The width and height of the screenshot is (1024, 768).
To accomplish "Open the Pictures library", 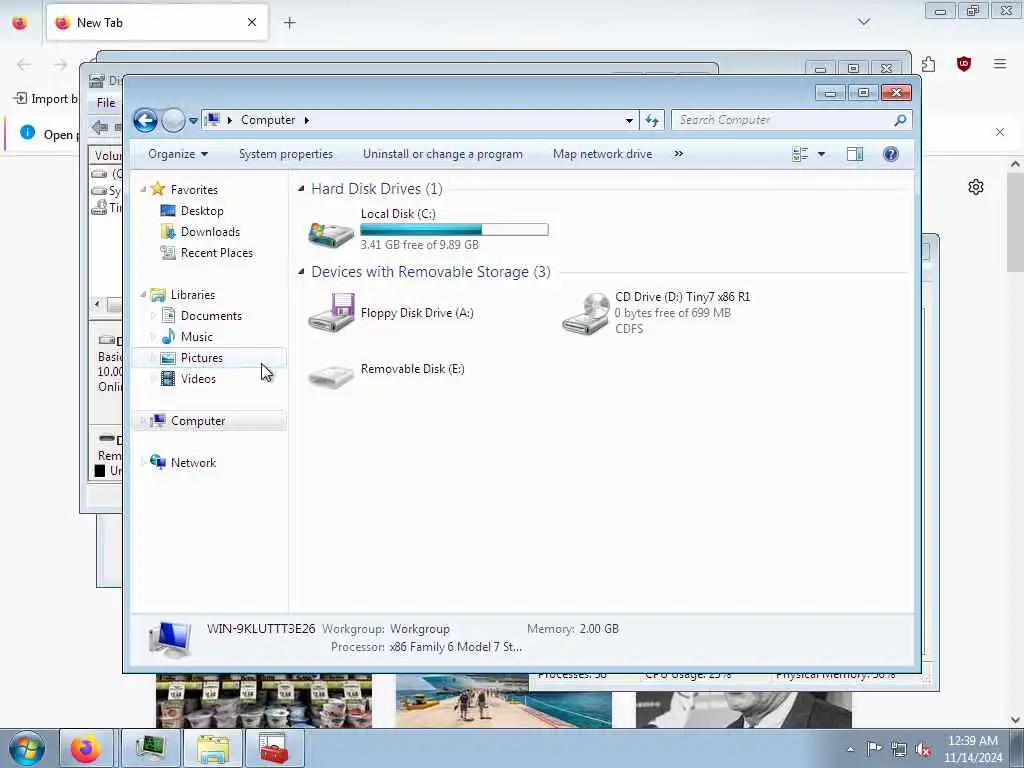I will pyautogui.click(x=201, y=358).
